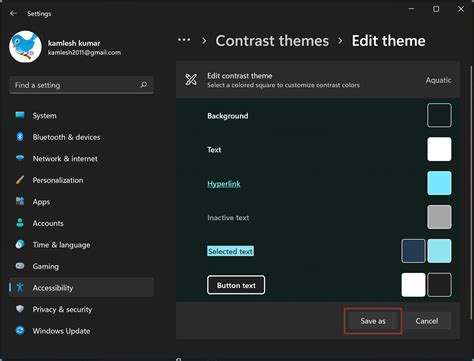Expand the breadcrumb ellipsis menu
The height and width of the screenshot is (361, 474).
click(x=184, y=40)
